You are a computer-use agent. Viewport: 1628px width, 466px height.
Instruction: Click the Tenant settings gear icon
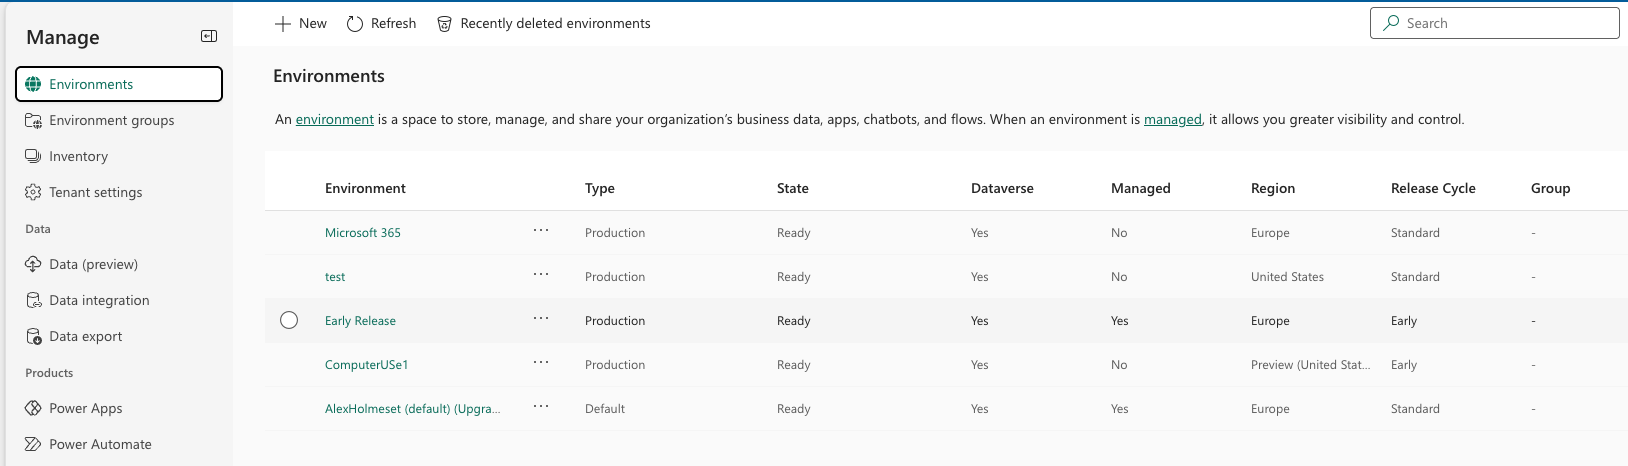pos(33,192)
